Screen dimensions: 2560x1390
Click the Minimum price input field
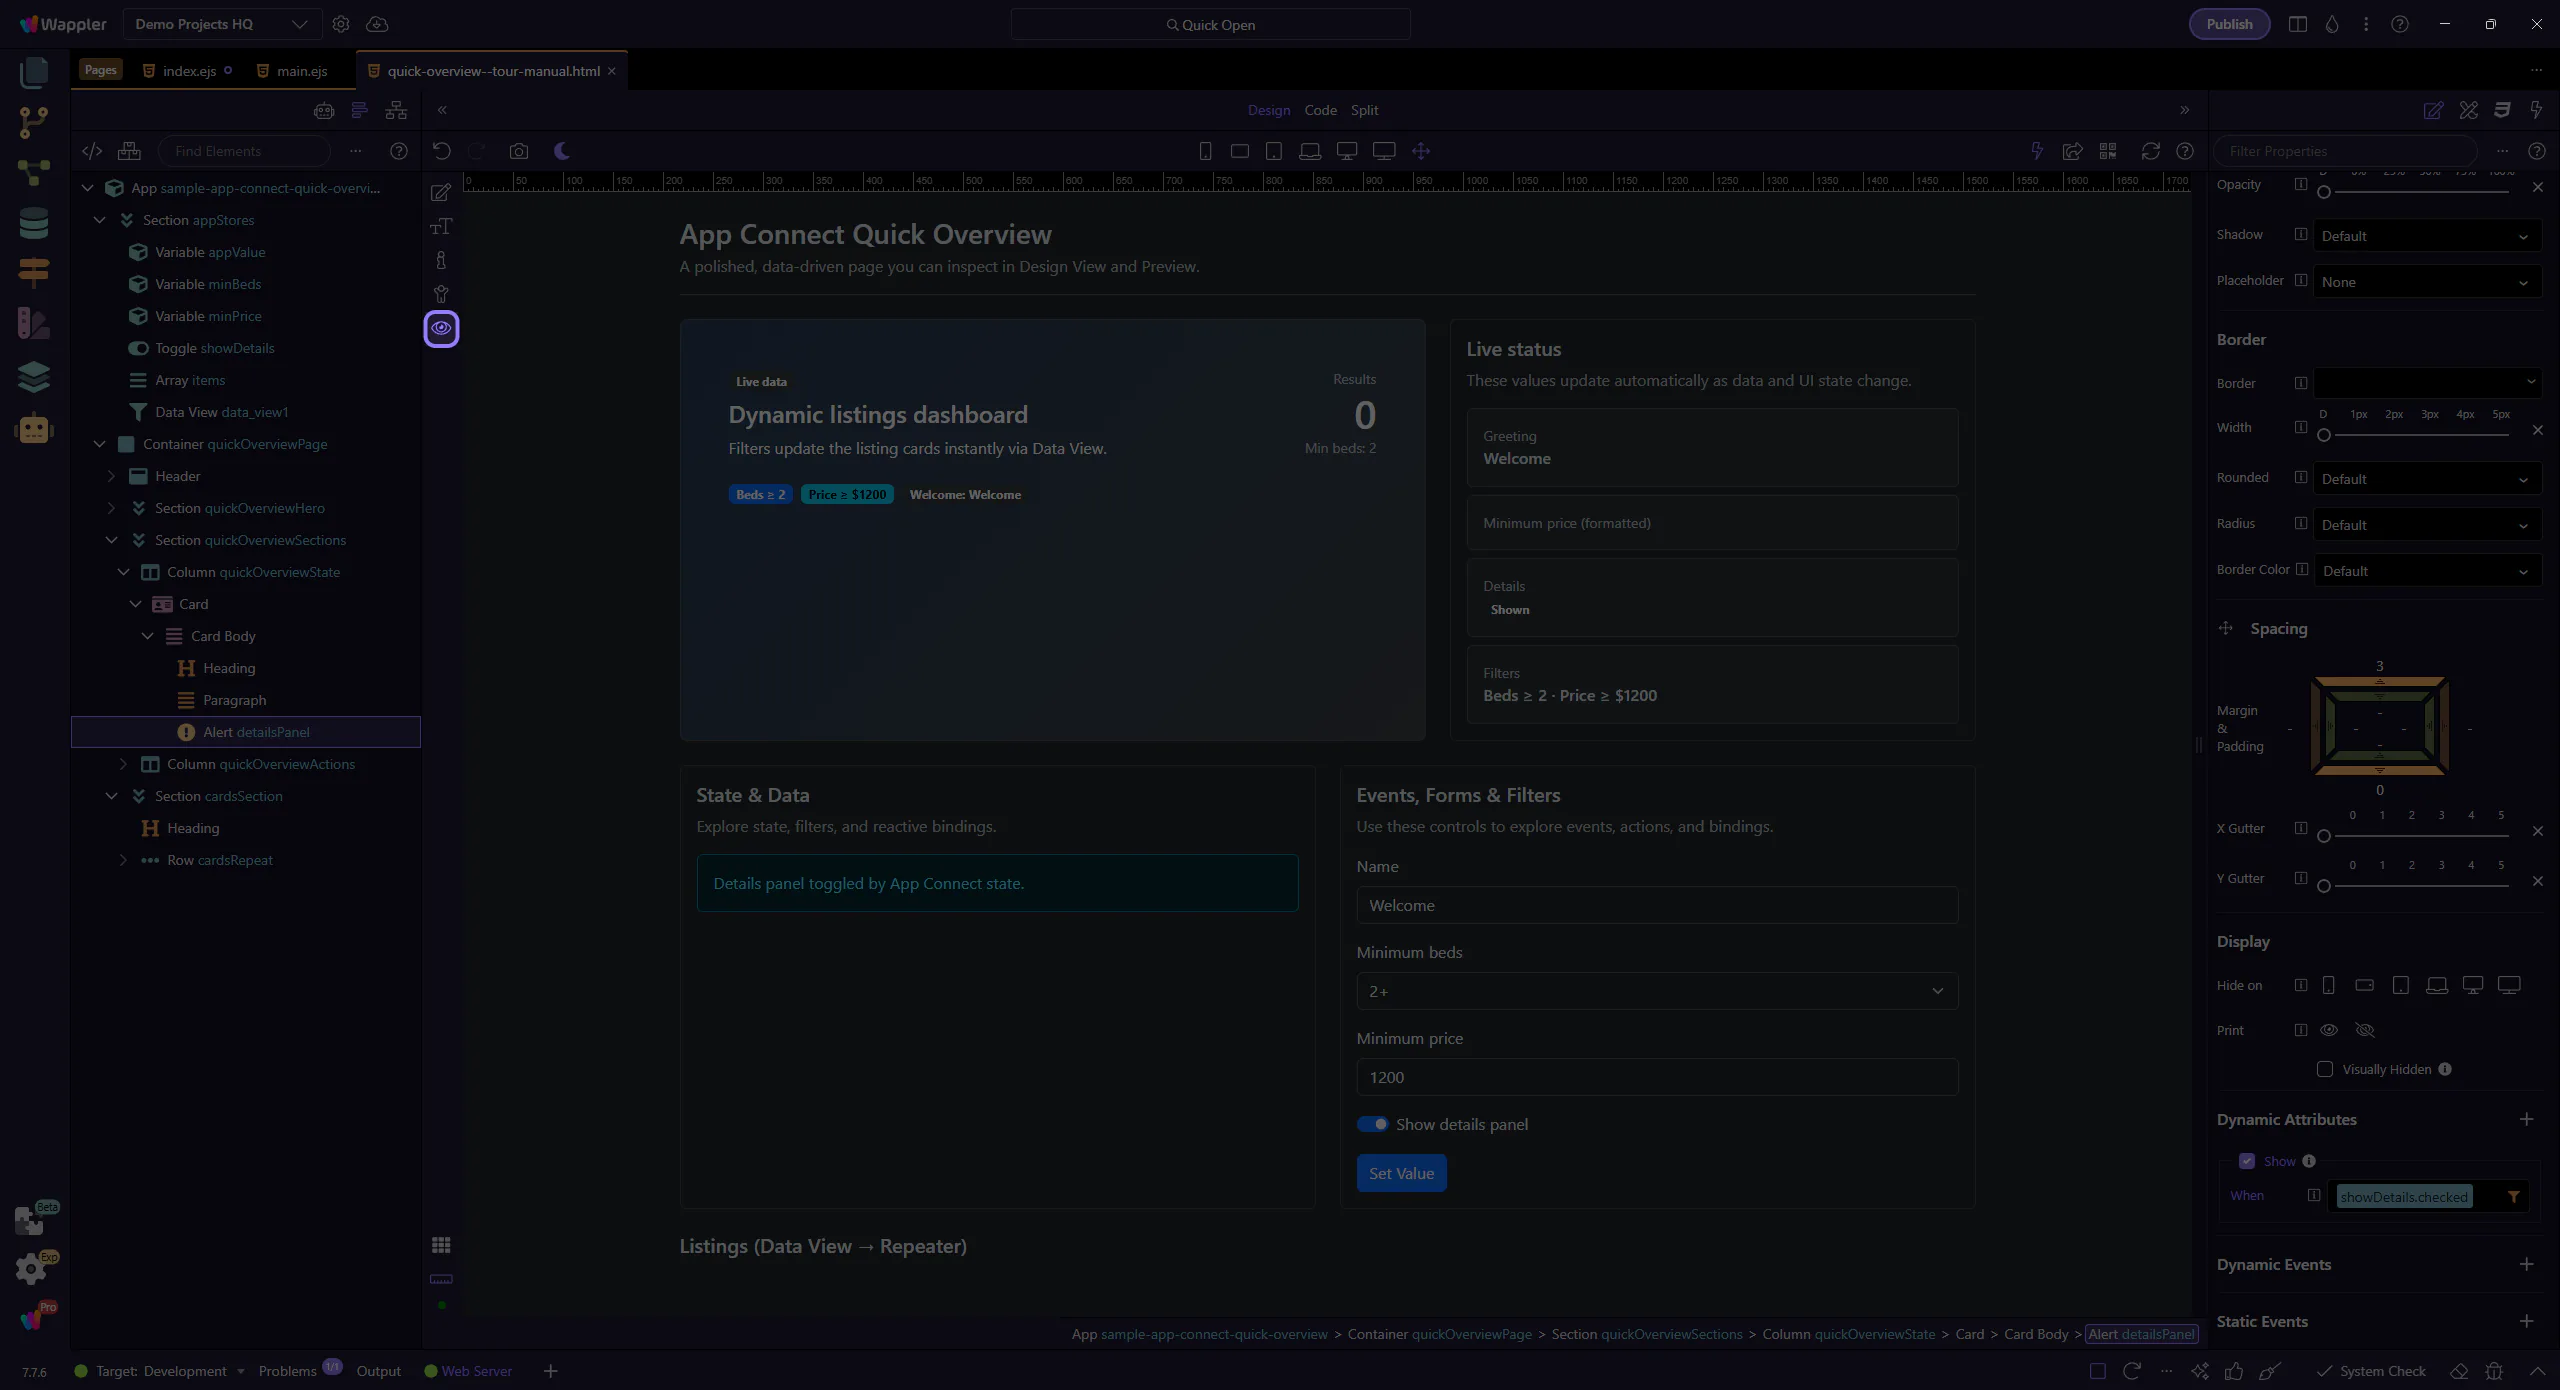coord(1656,1077)
